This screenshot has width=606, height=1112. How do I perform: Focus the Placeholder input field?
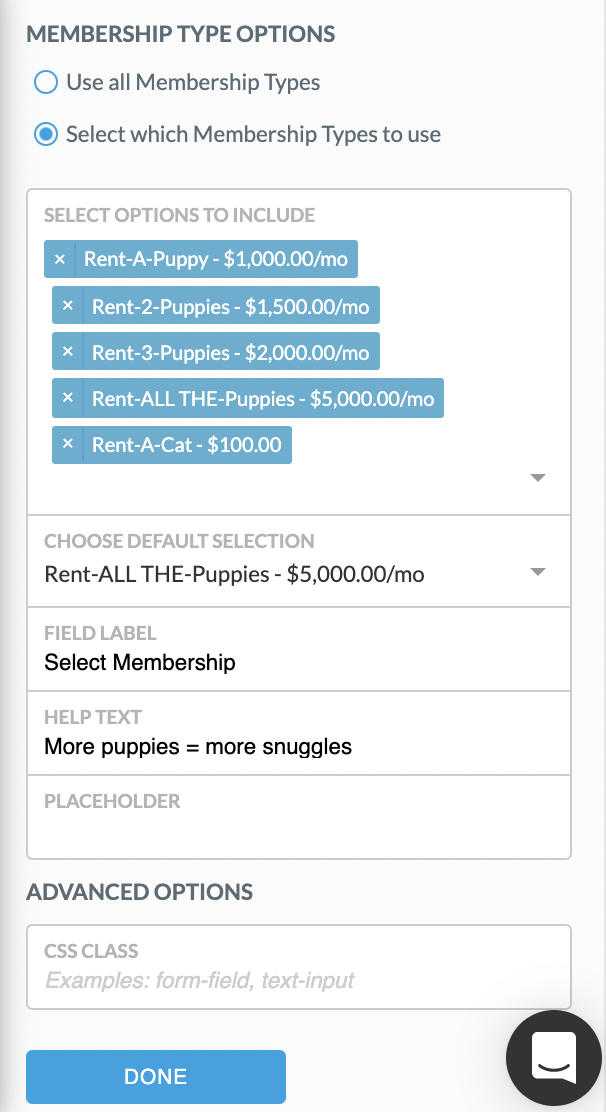pyautogui.click(x=298, y=817)
